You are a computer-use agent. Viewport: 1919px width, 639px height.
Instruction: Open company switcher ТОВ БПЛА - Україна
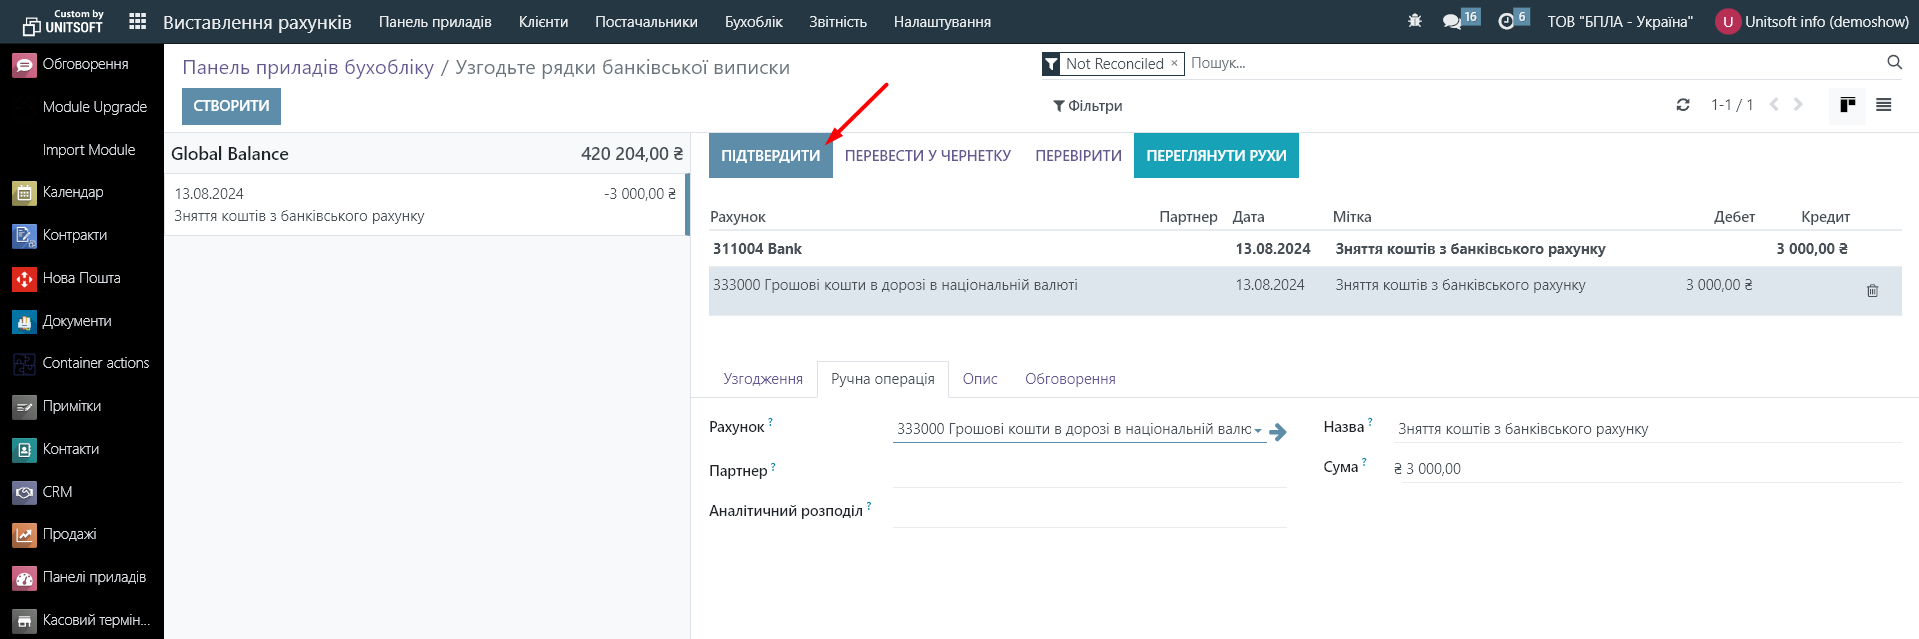pyautogui.click(x=1620, y=21)
